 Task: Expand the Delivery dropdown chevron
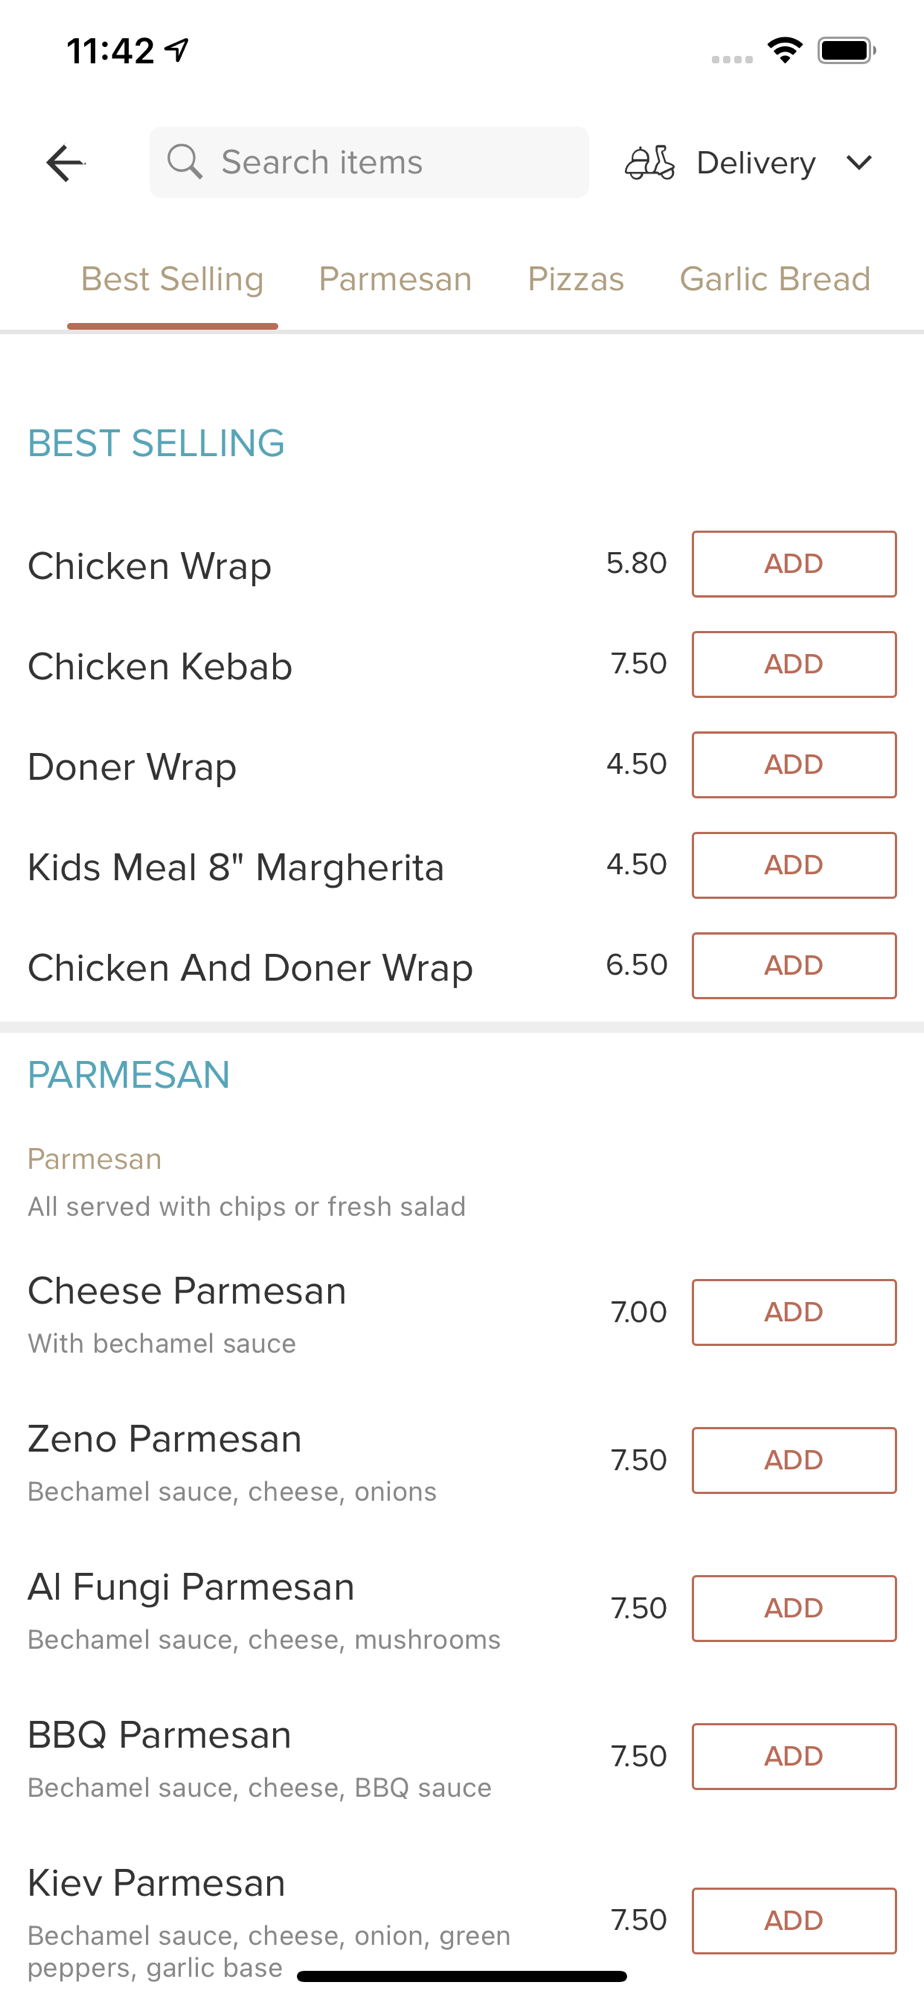(859, 162)
